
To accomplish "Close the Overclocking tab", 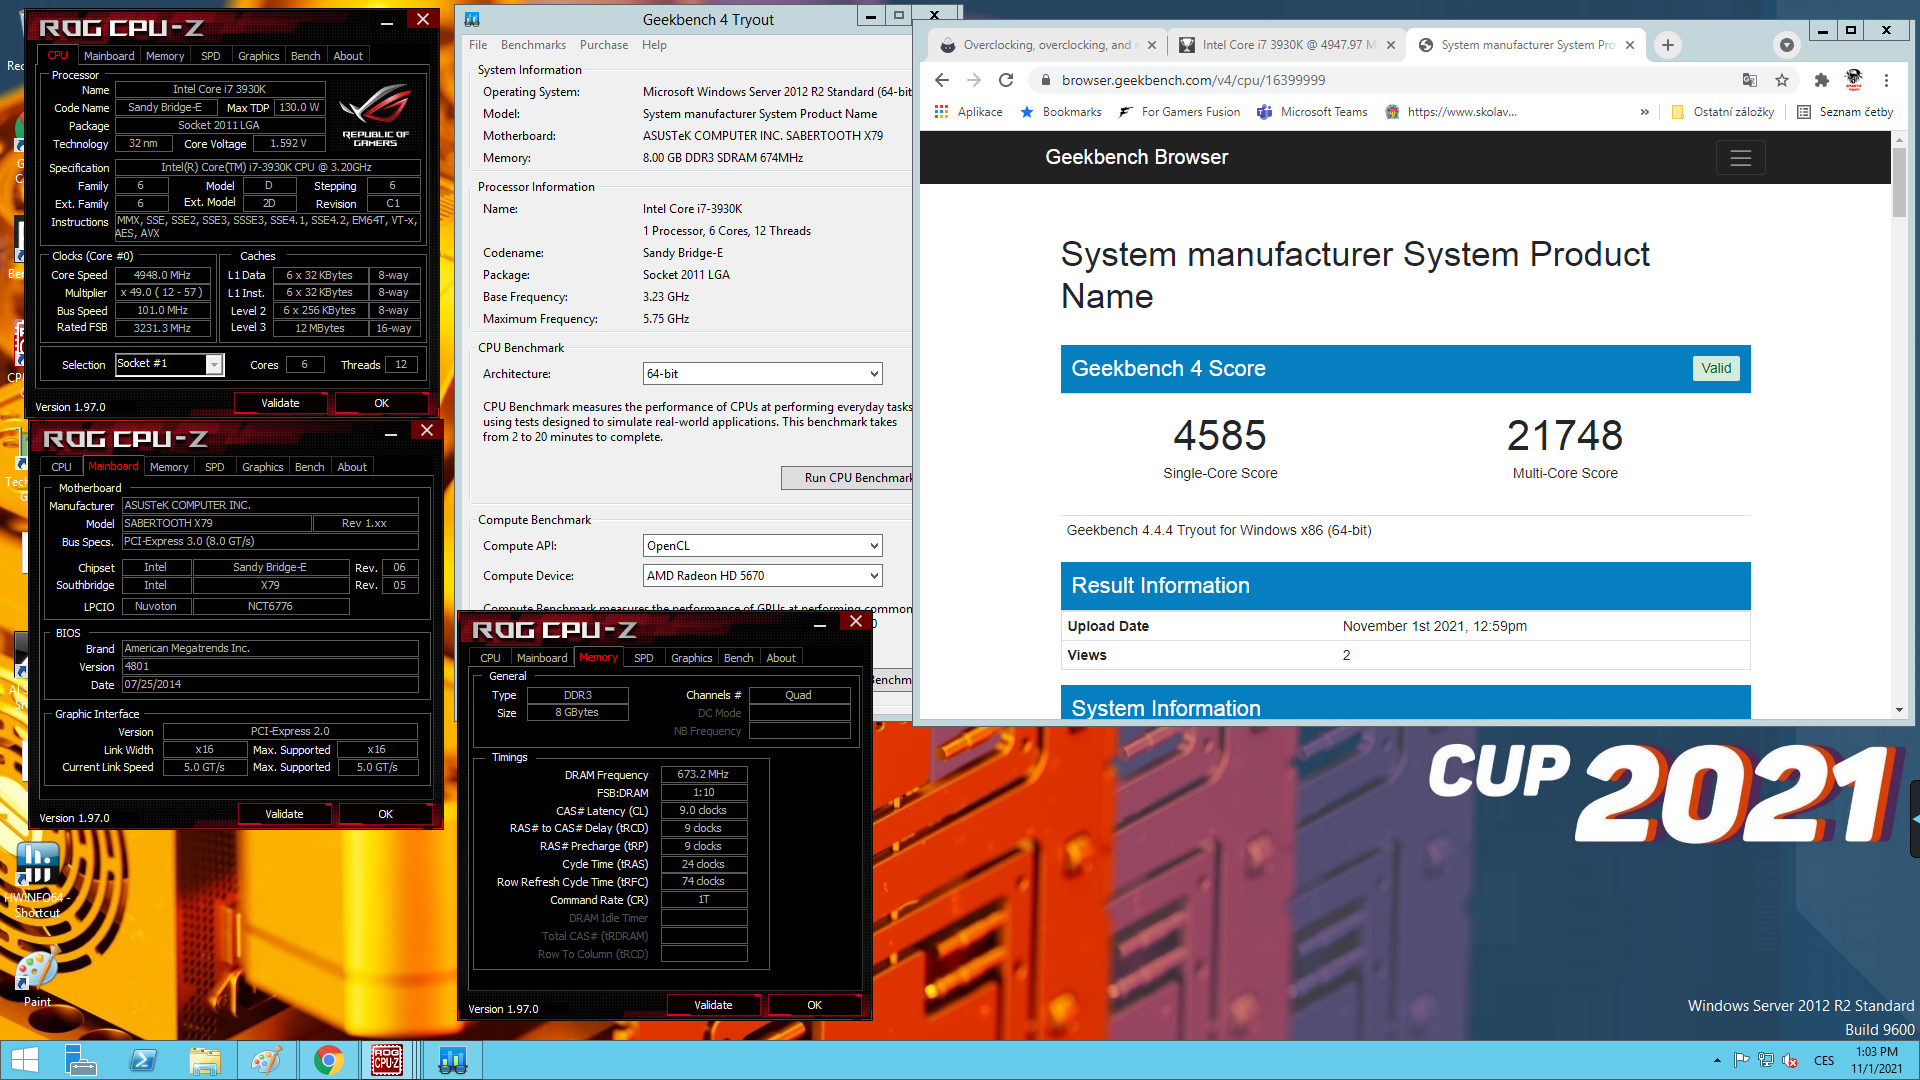I will (1152, 45).
